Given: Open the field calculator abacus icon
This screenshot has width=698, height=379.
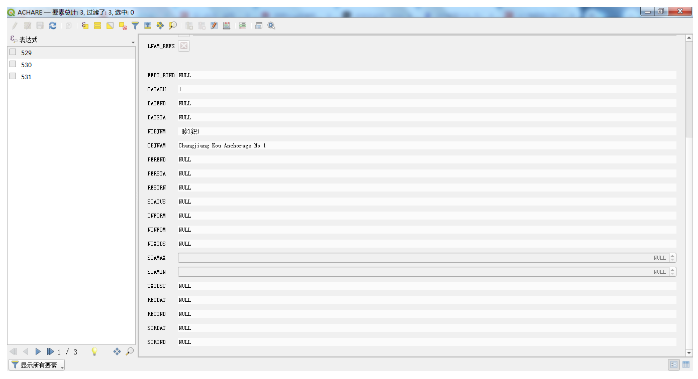Looking at the screenshot, I should click(x=227, y=26).
